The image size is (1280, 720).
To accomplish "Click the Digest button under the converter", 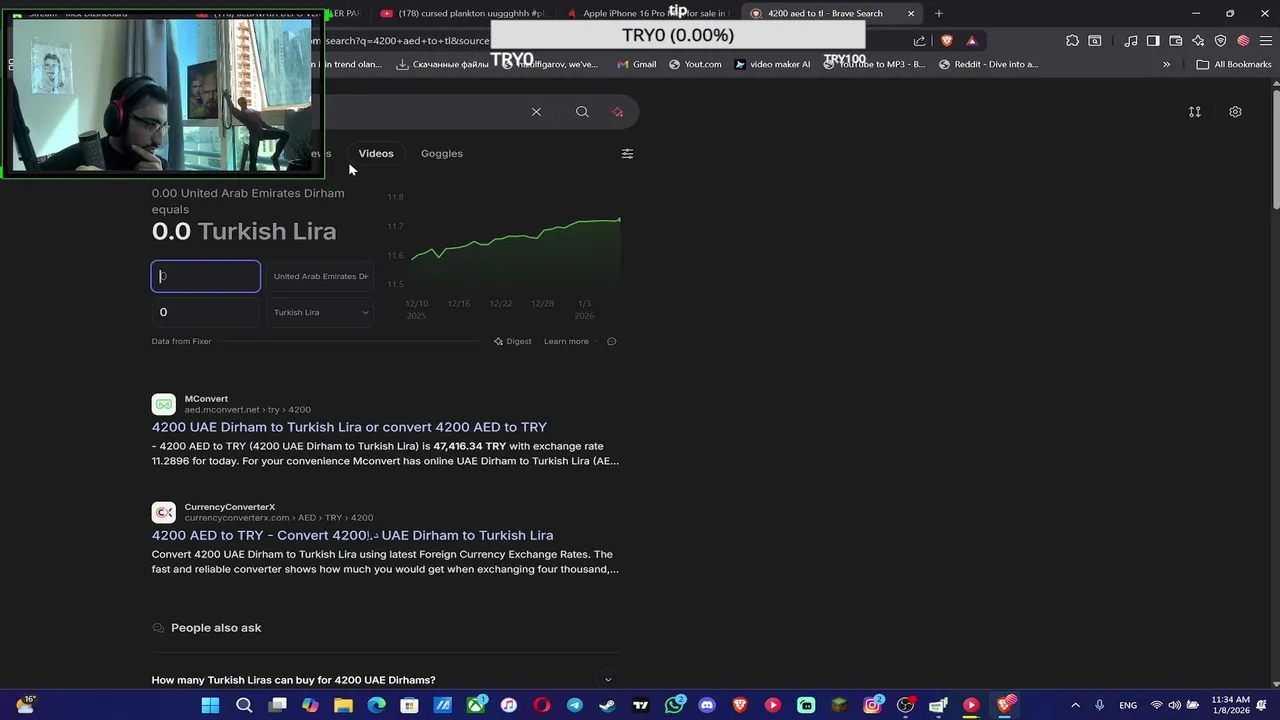I will pyautogui.click(x=513, y=341).
